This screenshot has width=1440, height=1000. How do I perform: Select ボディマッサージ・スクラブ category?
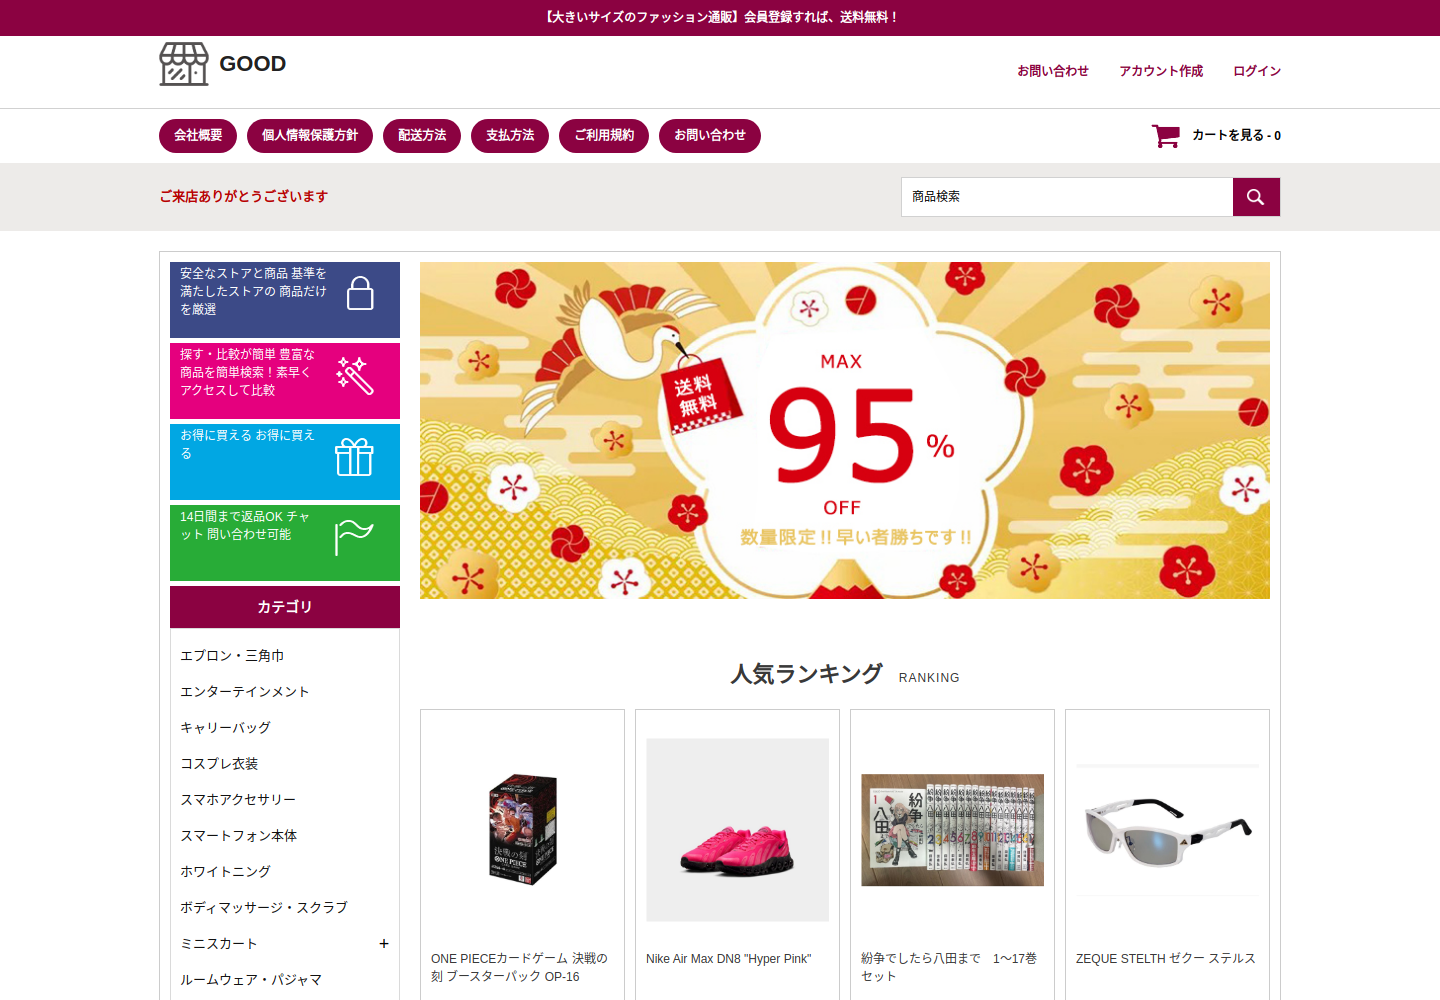pos(264,908)
